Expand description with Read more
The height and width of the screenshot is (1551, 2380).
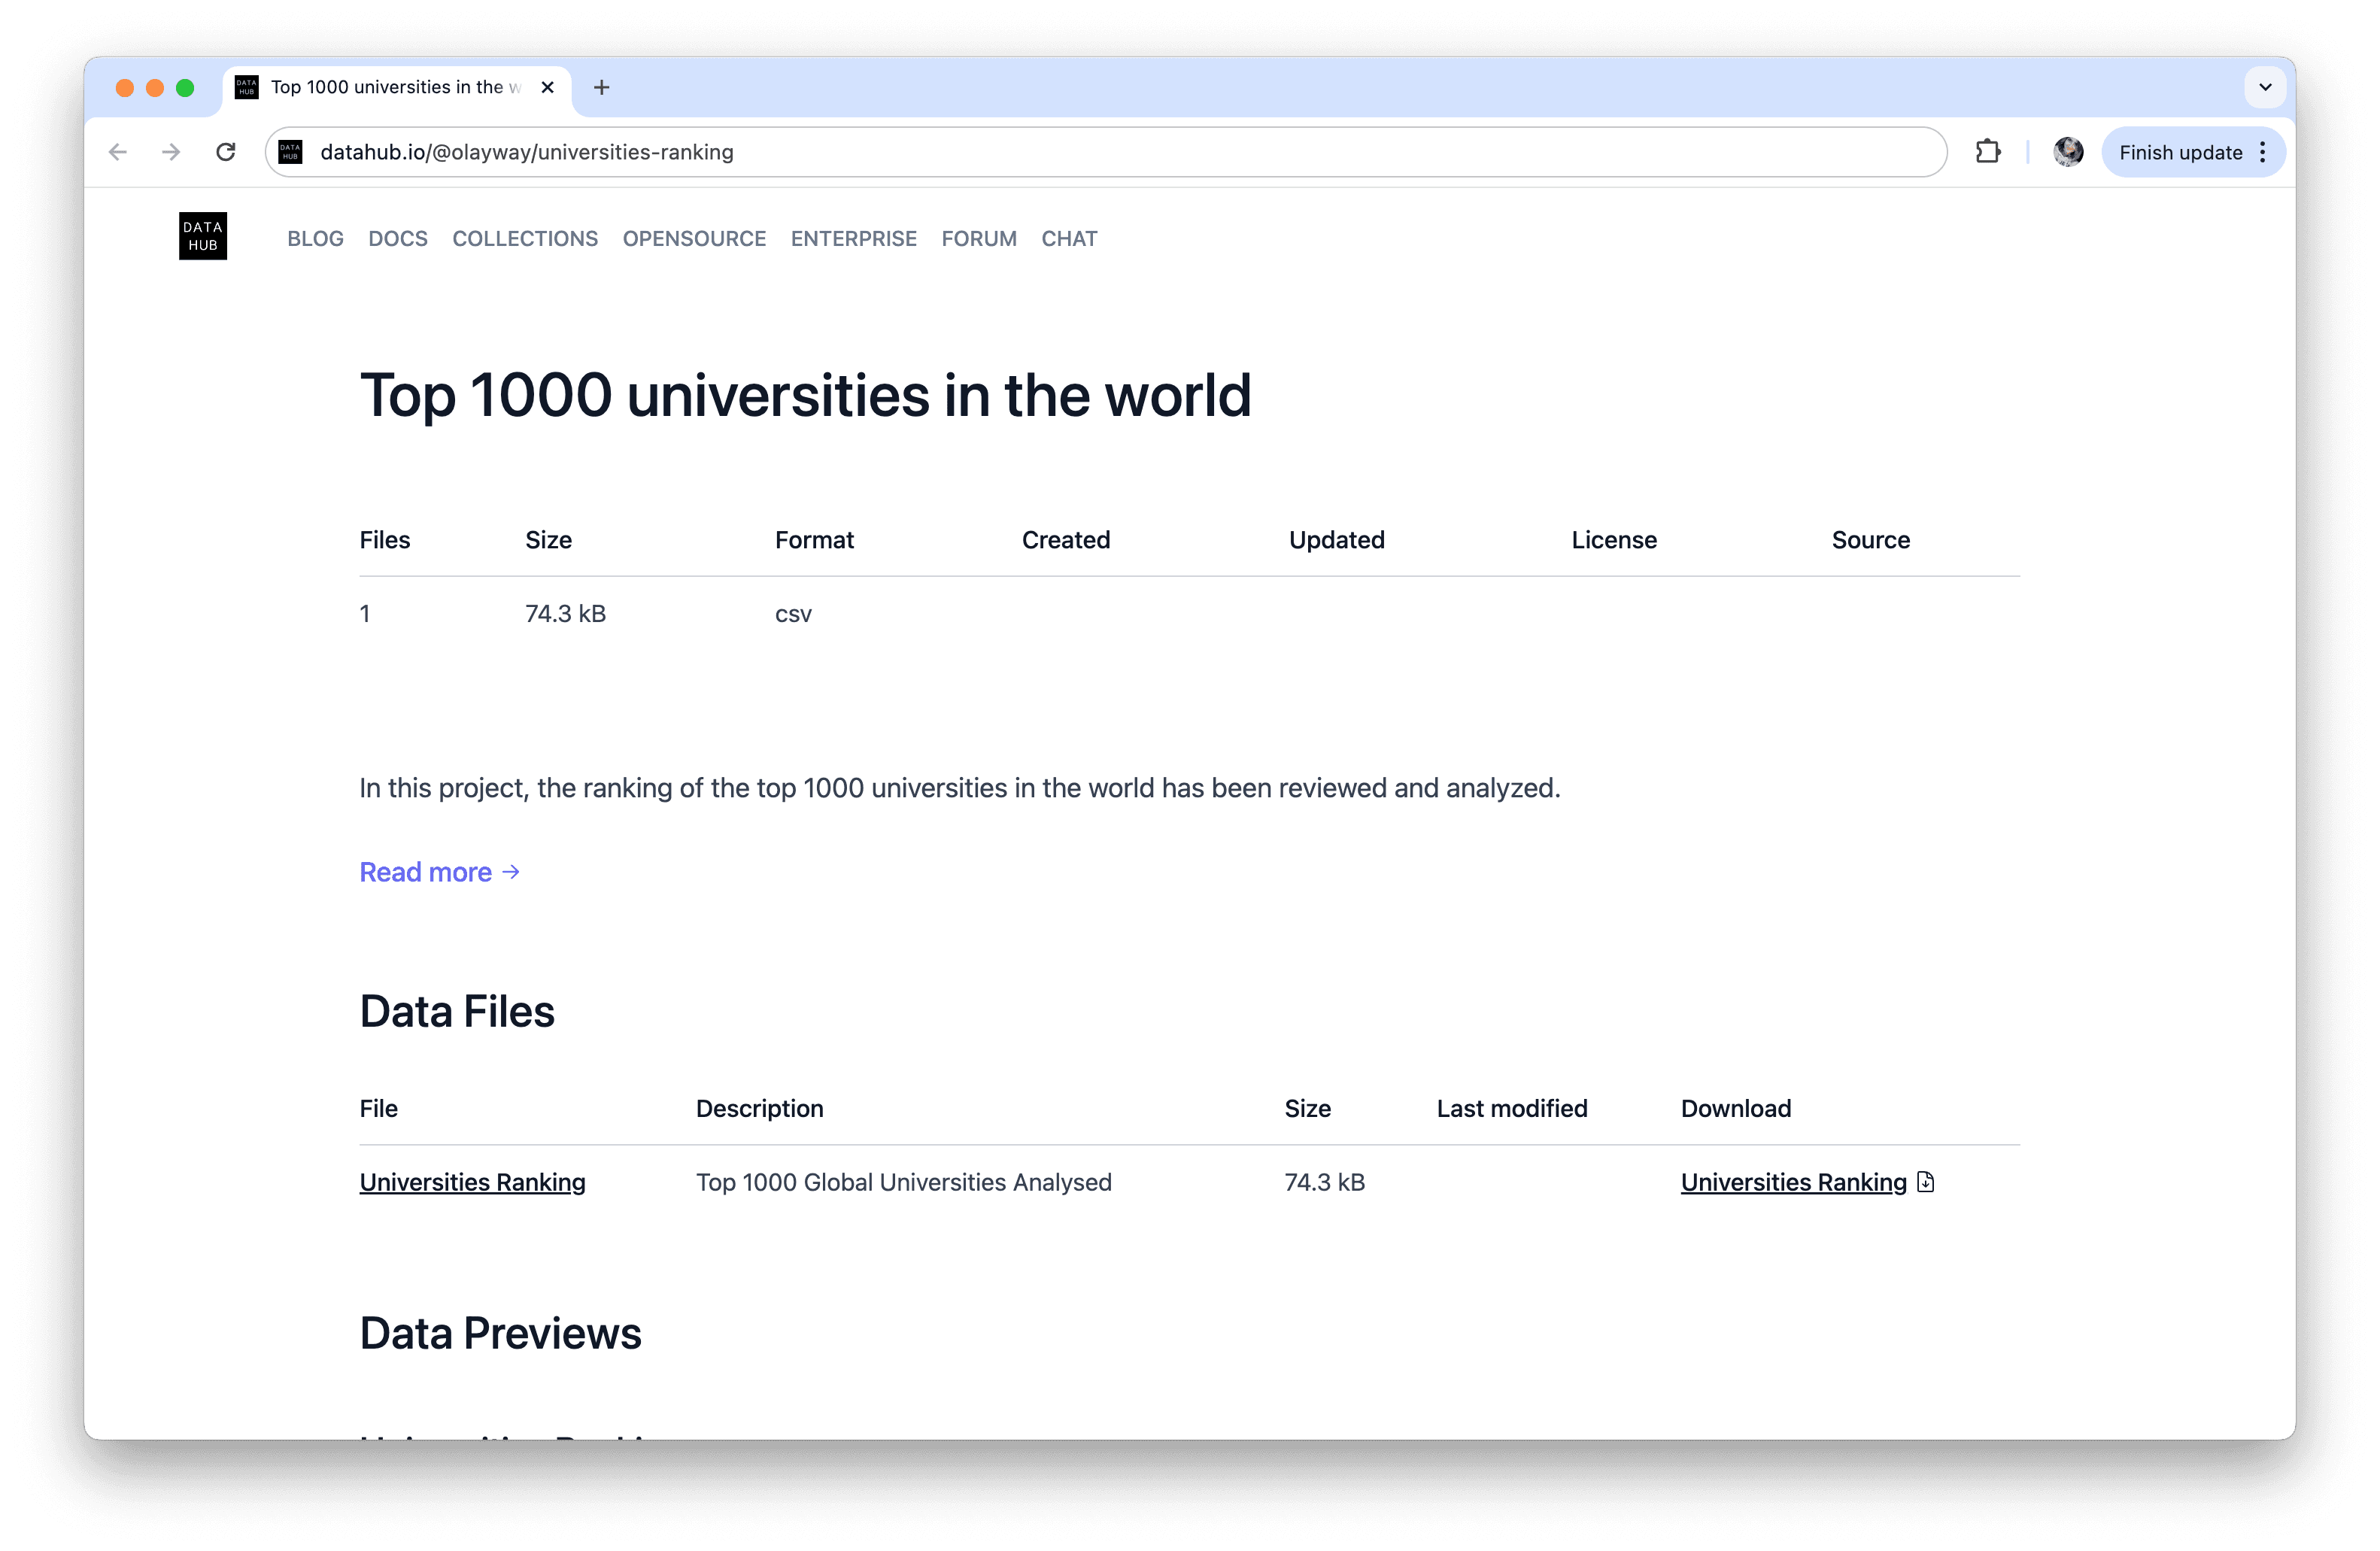(x=439, y=872)
